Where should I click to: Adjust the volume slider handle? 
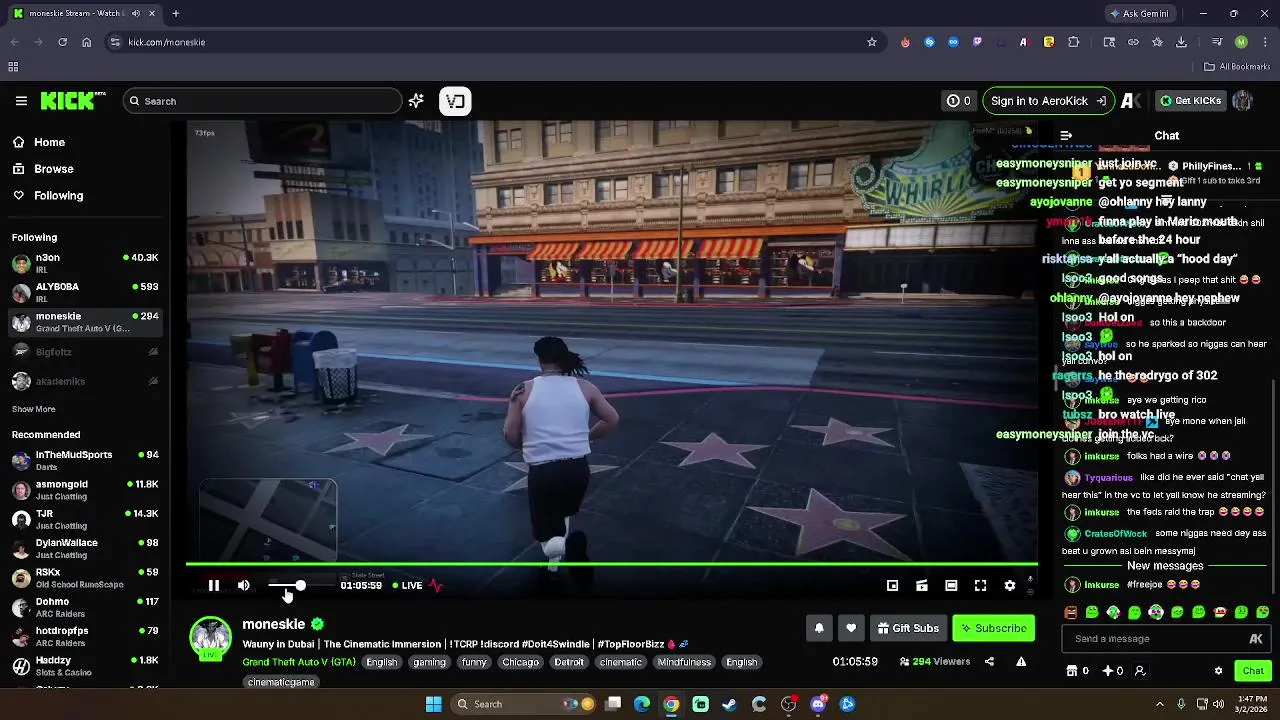(x=300, y=585)
